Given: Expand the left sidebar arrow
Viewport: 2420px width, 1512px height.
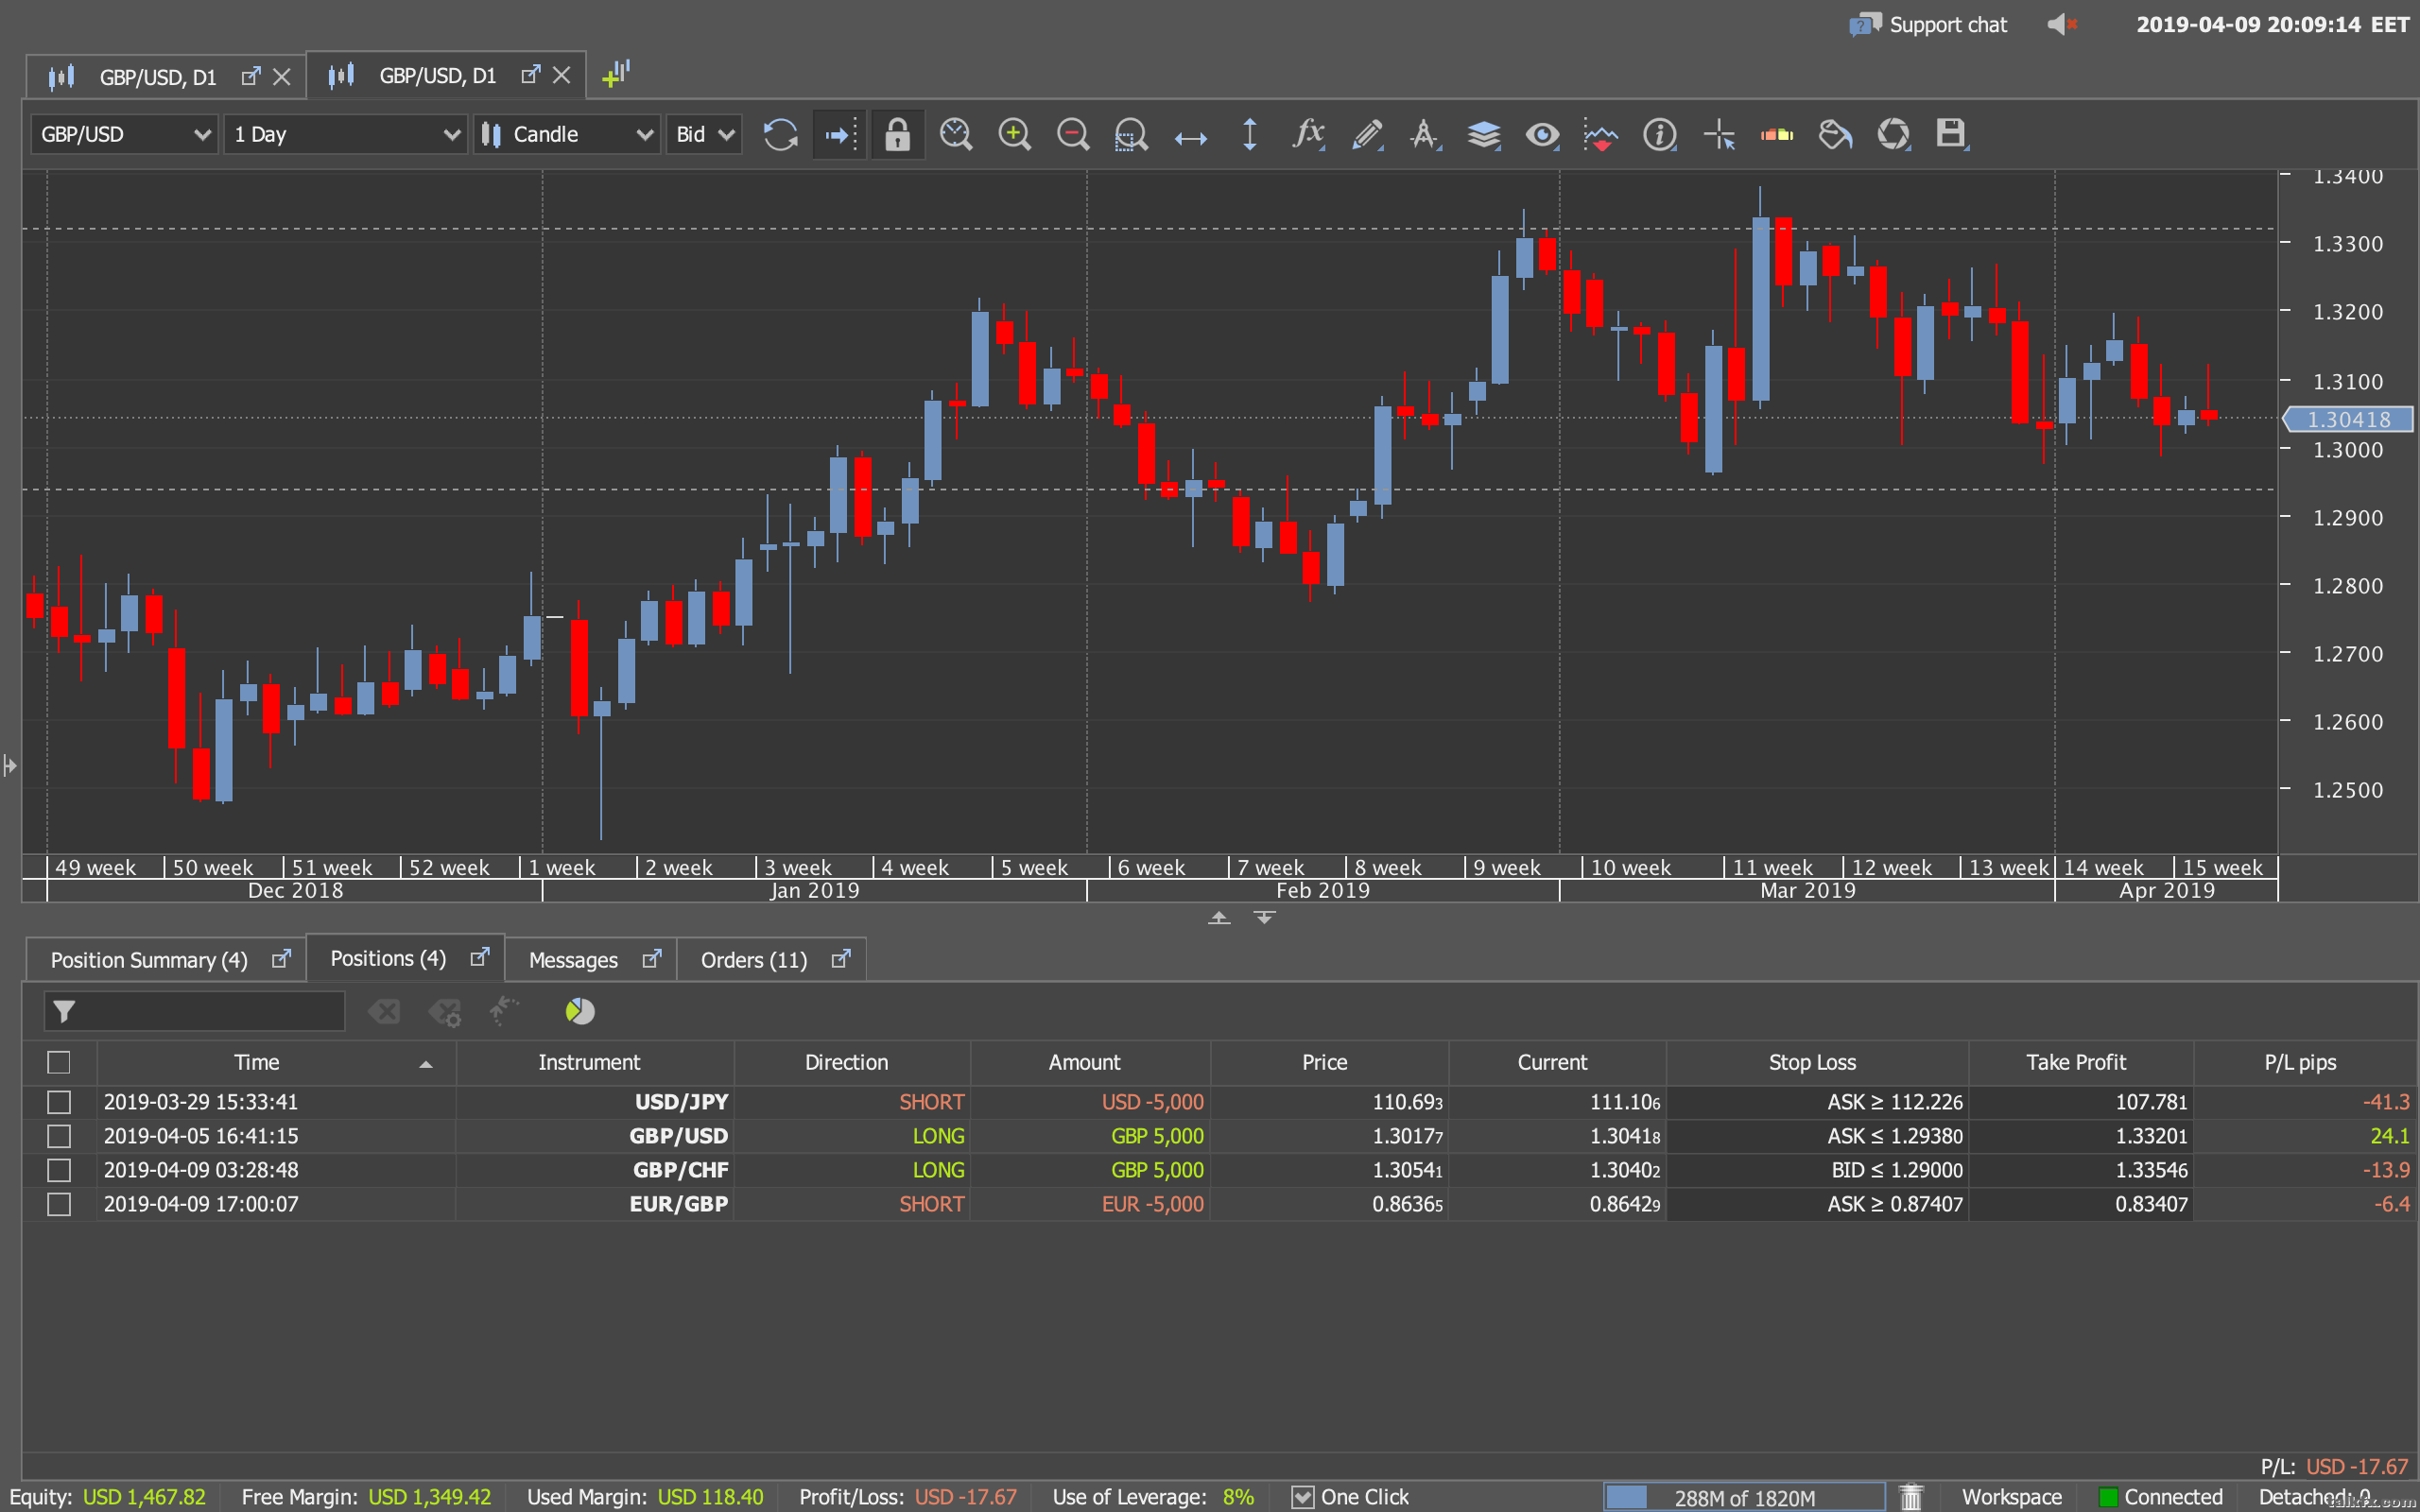Looking at the screenshot, I should point(9,766).
